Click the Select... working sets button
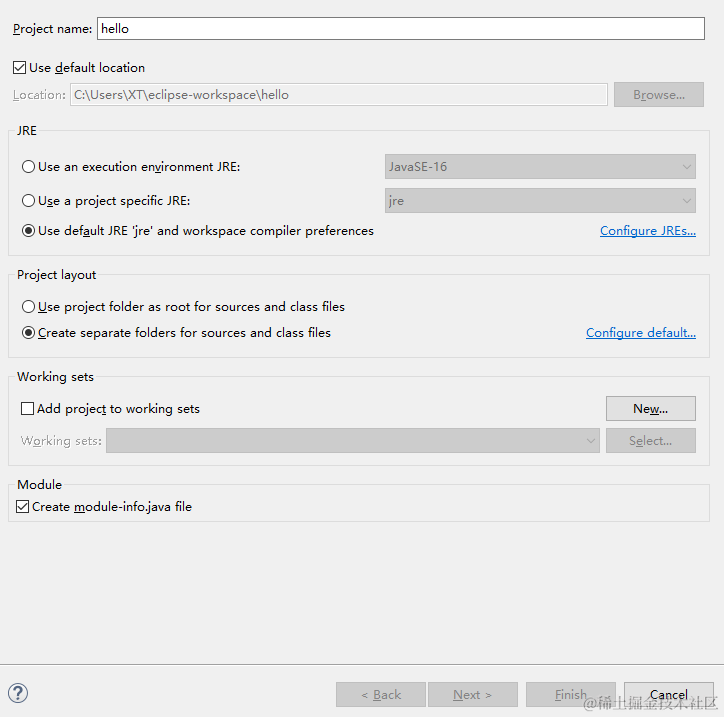This screenshot has height=717, width=724. [x=651, y=440]
